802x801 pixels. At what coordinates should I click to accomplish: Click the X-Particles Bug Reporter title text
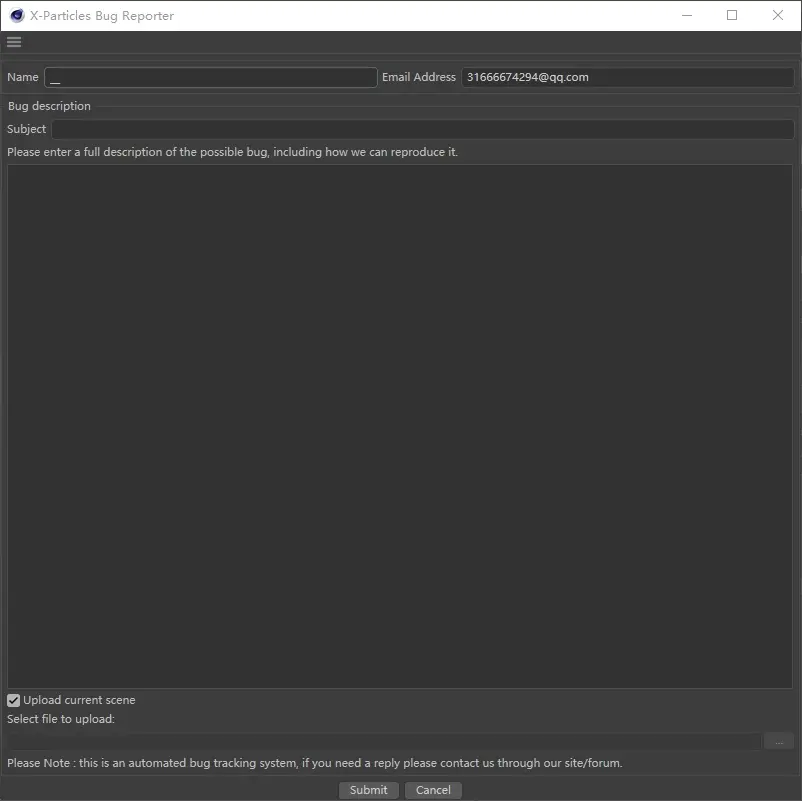tap(101, 15)
